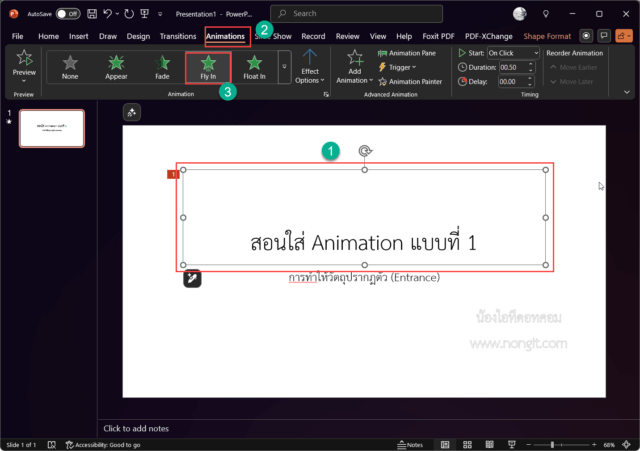
Task: Open the Review tab
Action: tap(347, 36)
